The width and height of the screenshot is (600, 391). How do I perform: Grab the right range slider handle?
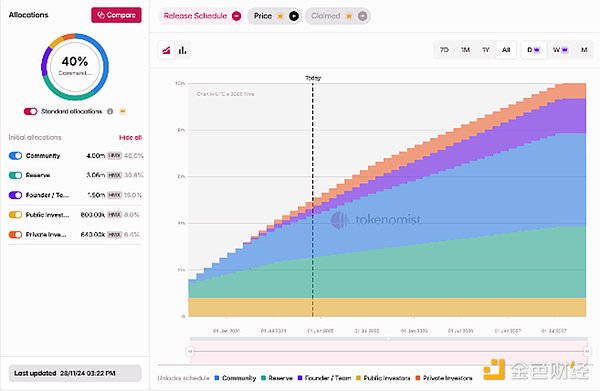pyautogui.click(x=587, y=351)
